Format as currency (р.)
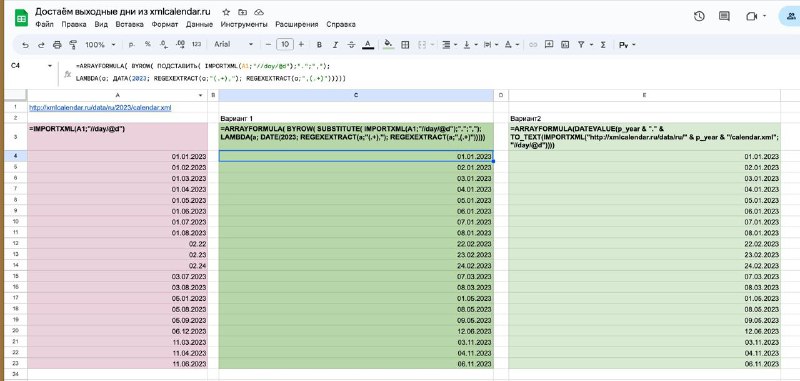The height and width of the screenshot is (381, 800). click(132, 45)
